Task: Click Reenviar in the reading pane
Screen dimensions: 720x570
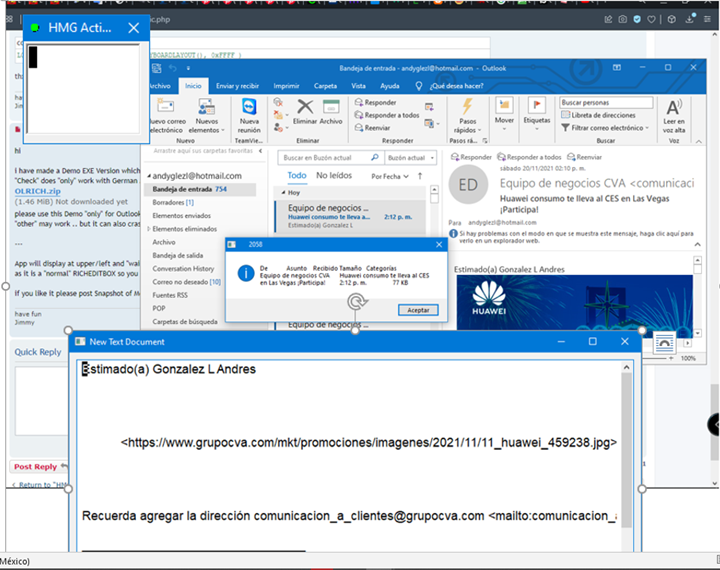Action: 585,157
